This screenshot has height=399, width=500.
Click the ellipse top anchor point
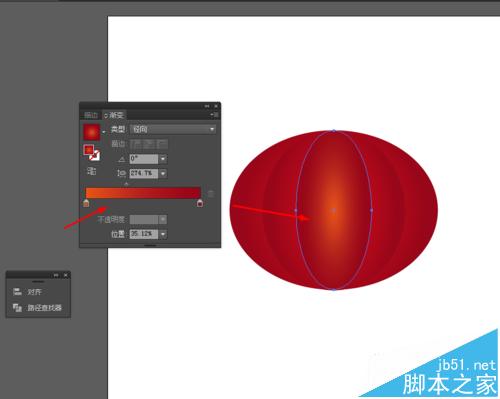(x=334, y=131)
